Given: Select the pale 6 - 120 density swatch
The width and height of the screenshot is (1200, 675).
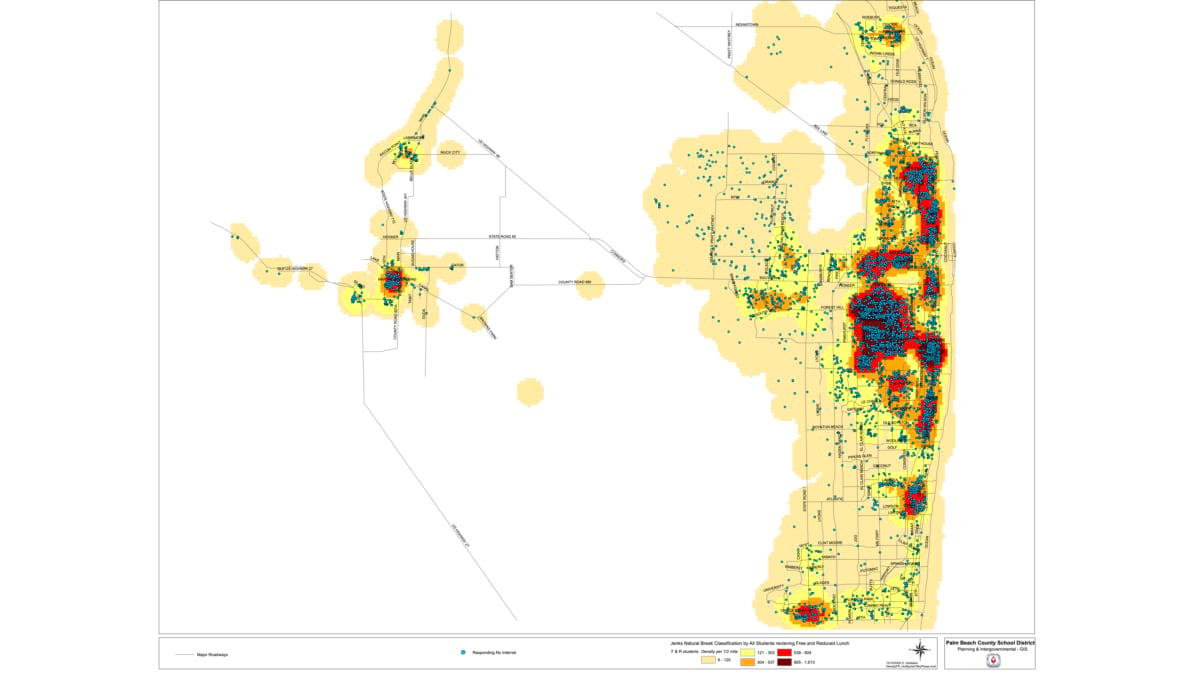Looking at the screenshot, I should 708,660.
